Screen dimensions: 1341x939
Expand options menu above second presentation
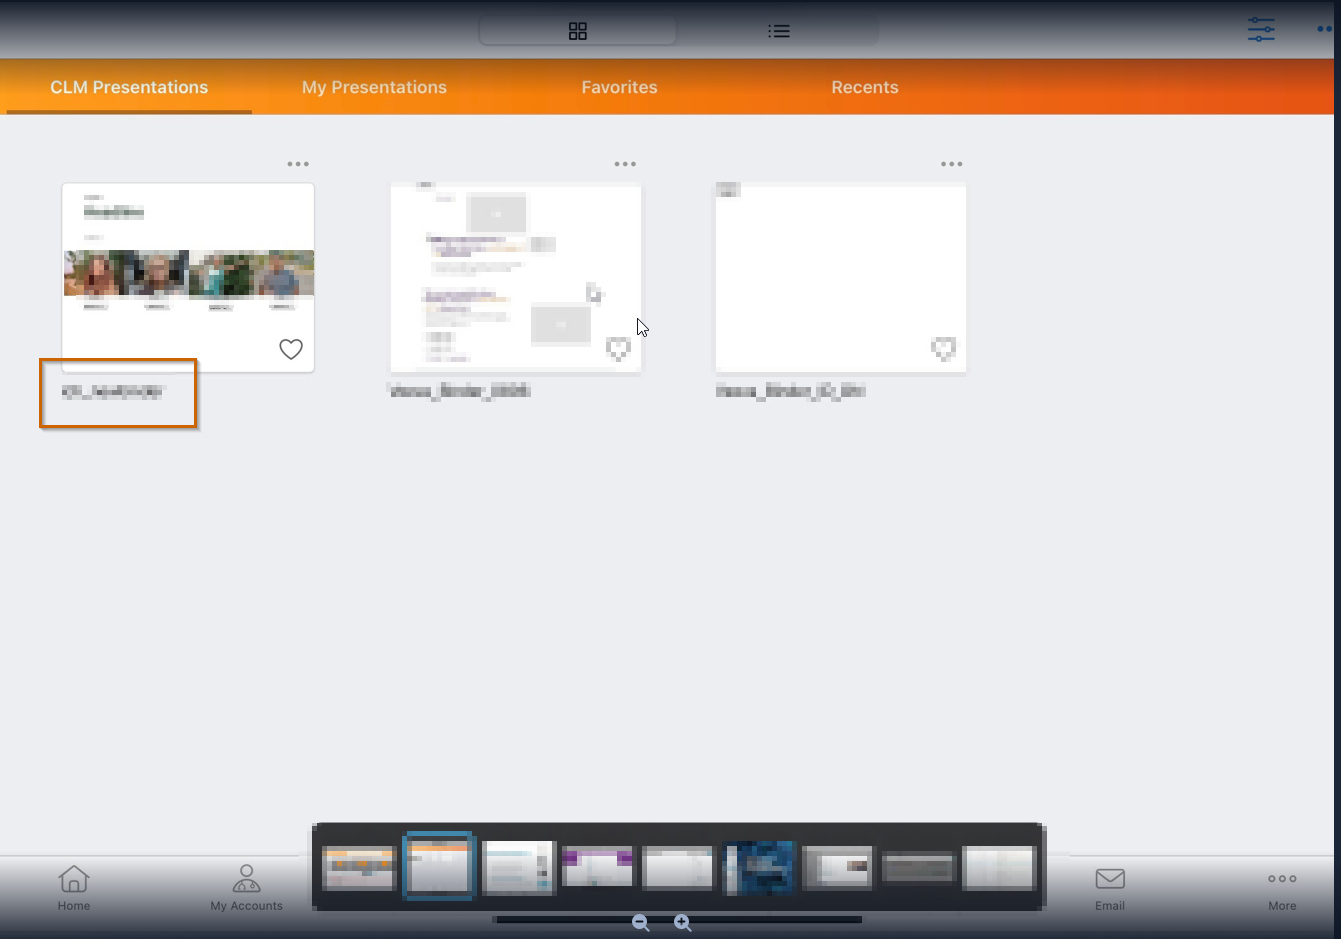tap(625, 164)
